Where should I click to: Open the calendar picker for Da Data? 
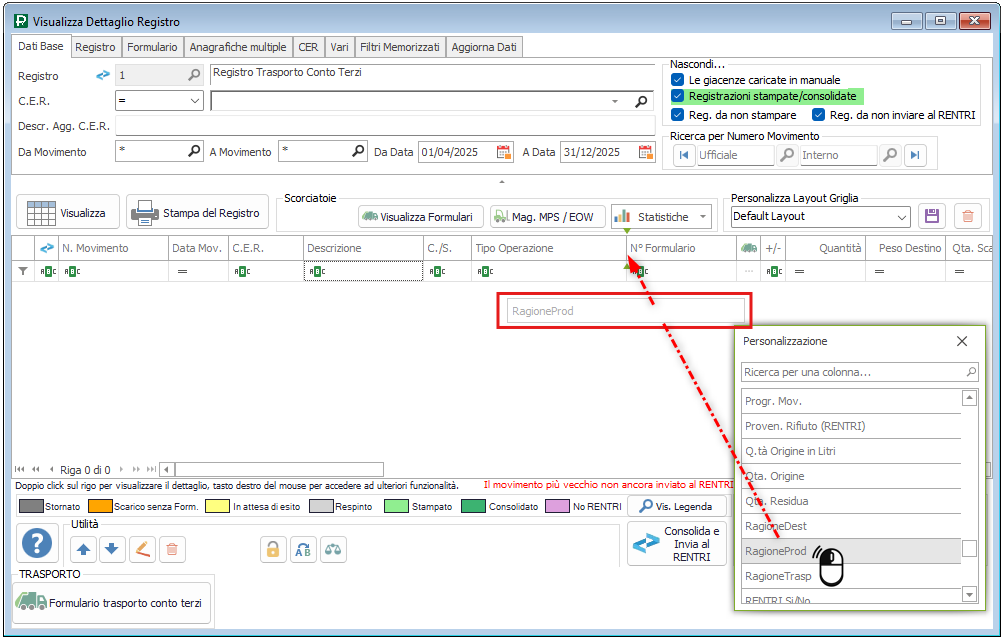505,152
